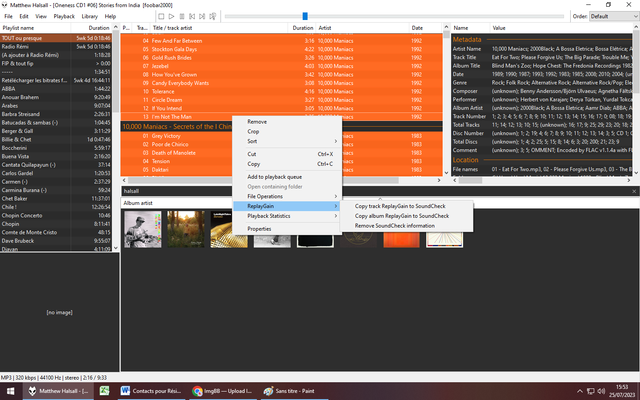
Task: Click the playback seekbar handle
Action: pyautogui.click(x=305, y=16)
